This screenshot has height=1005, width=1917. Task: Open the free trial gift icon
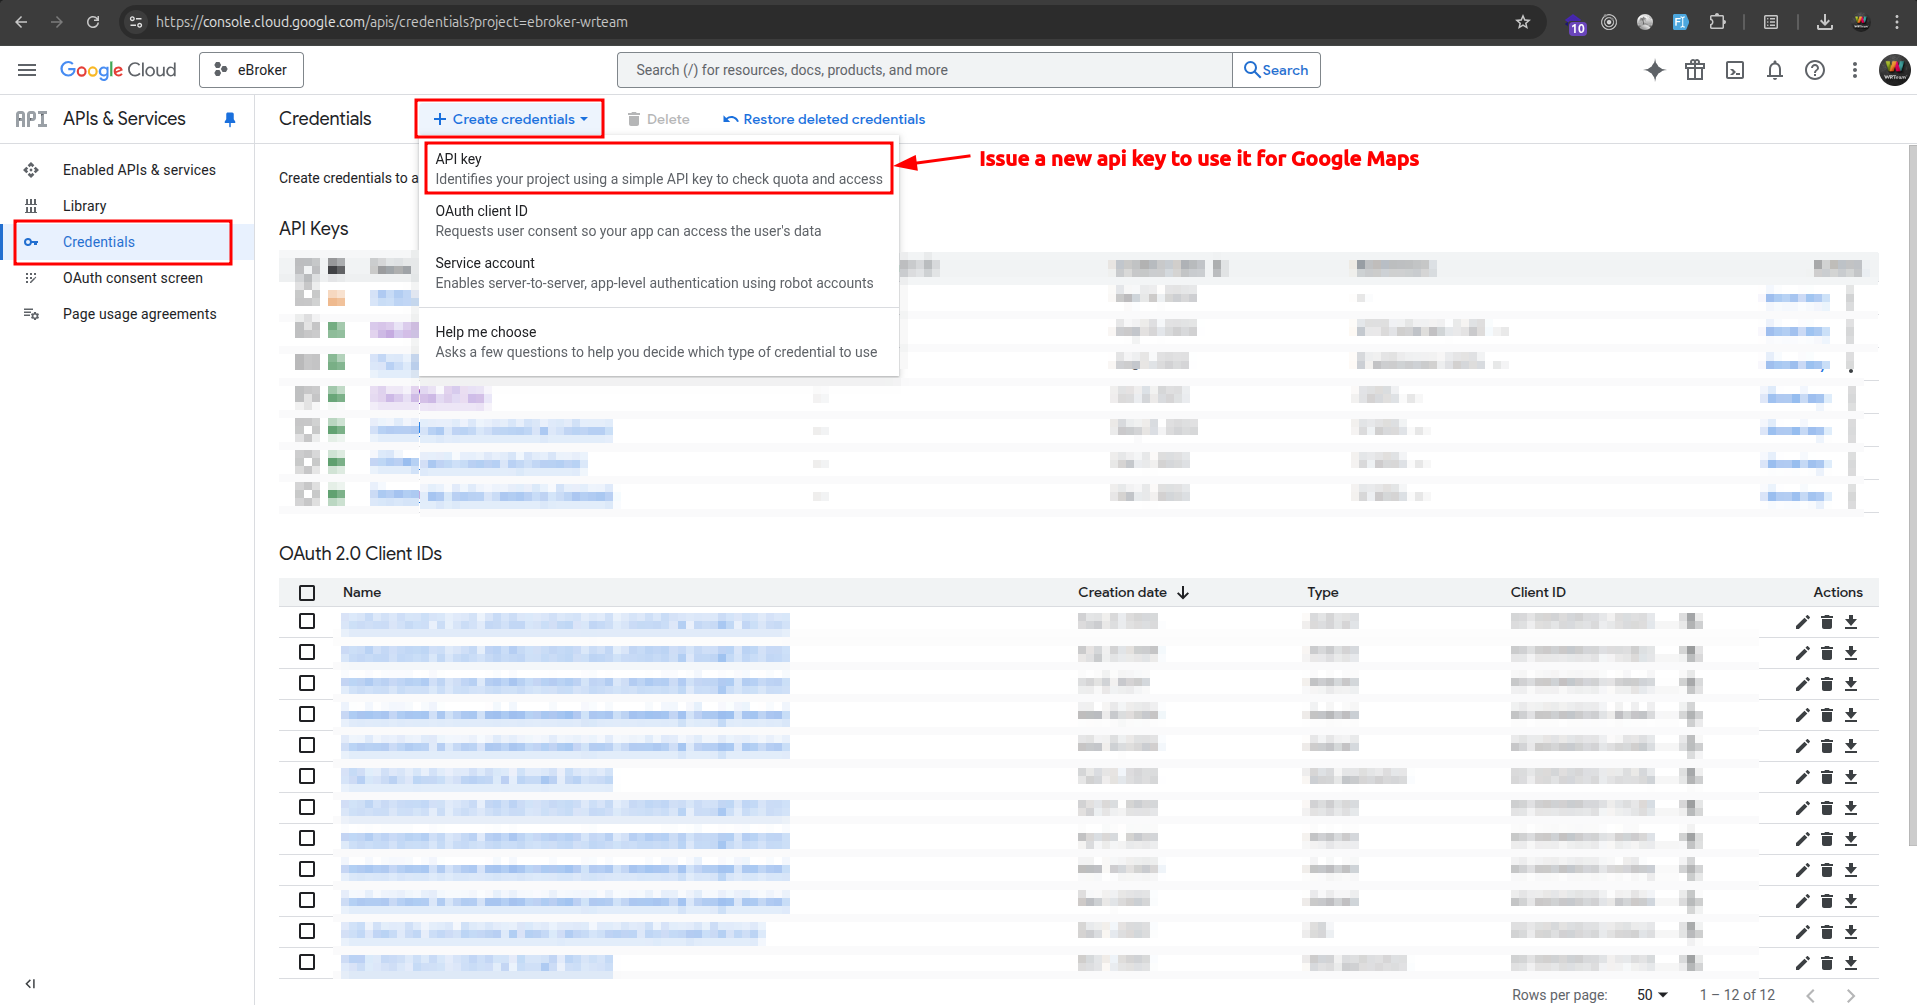point(1695,70)
